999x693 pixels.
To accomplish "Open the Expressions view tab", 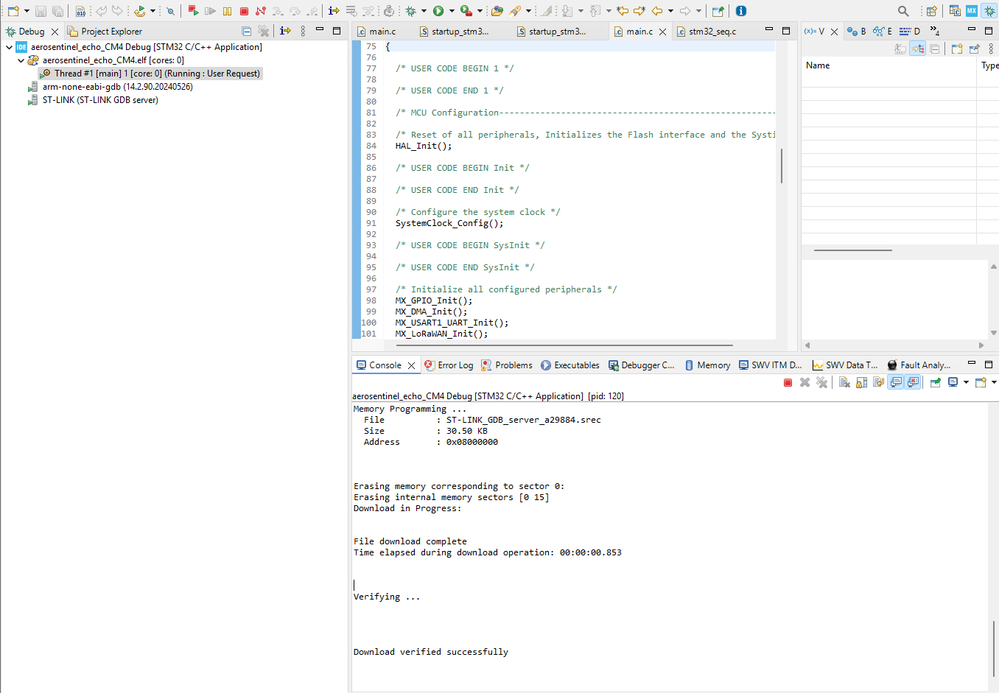I will pyautogui.click(x=882, y=31).
